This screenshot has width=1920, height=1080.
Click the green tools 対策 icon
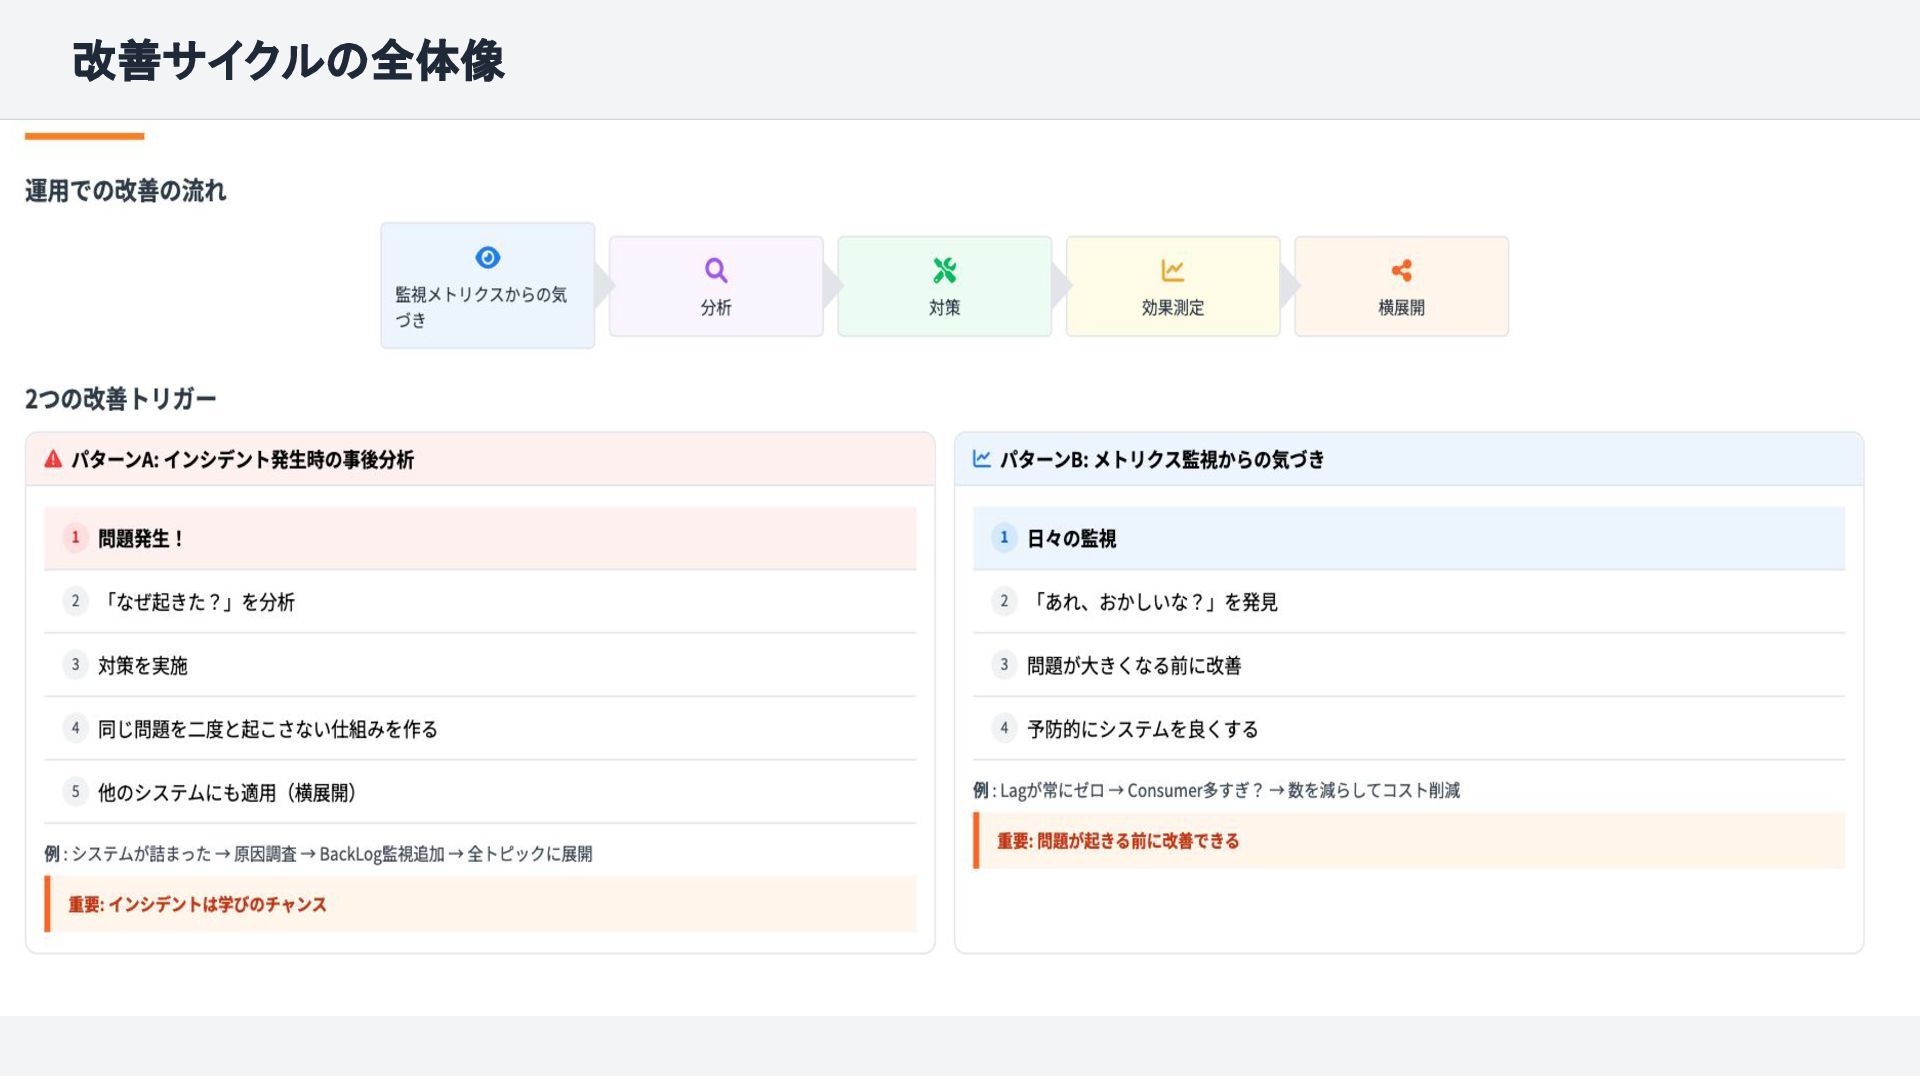click(944, 270)
